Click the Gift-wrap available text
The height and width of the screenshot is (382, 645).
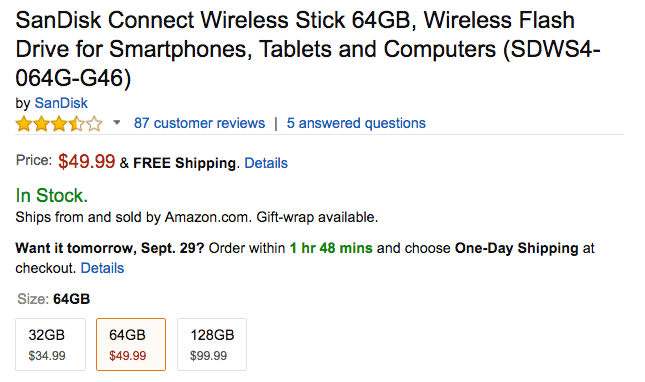tap(317, 217)
